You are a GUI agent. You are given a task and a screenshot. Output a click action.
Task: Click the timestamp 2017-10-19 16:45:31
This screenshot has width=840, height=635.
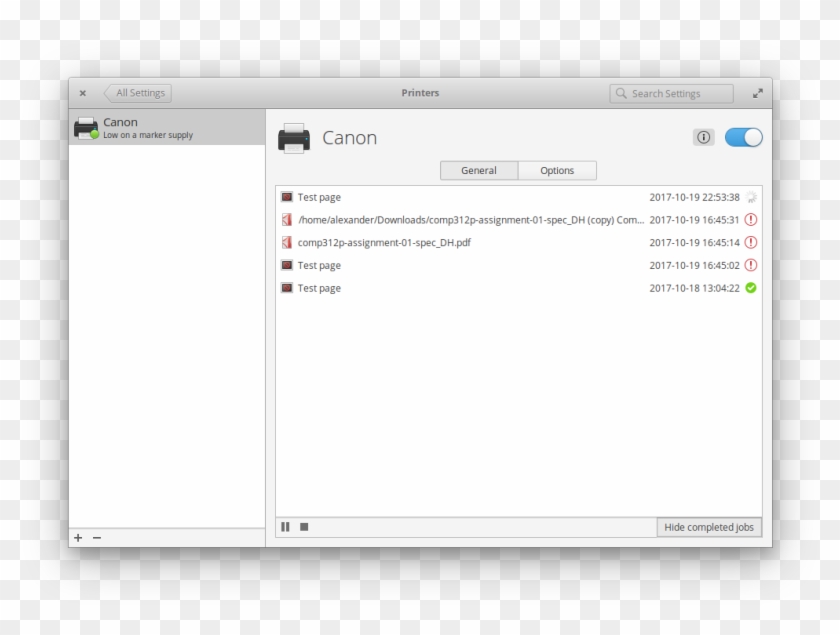point(694,220)
